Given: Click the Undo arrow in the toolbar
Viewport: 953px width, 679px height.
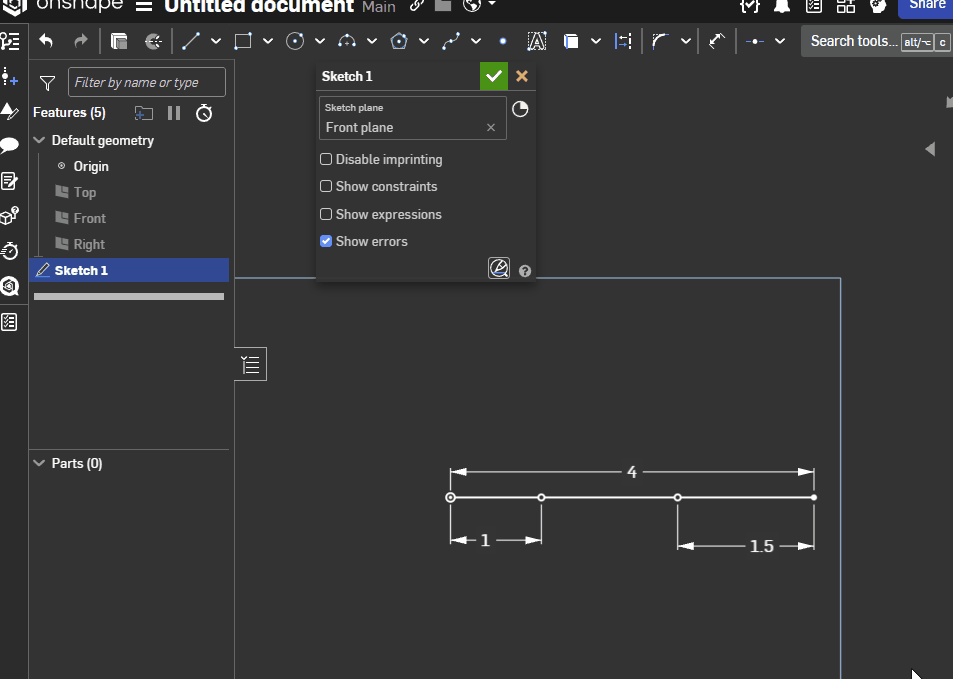Looking at the screenshot, I should tap(46, 41).
